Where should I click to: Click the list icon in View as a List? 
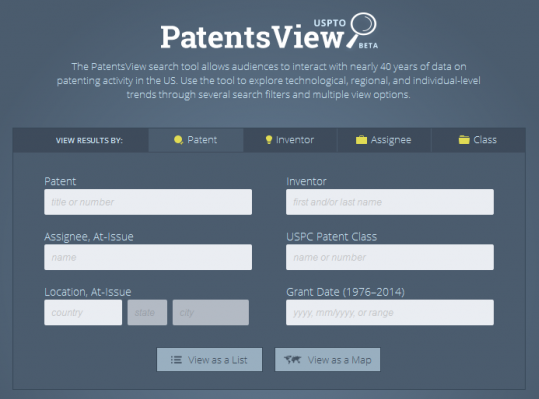click(x=176, y=360)
